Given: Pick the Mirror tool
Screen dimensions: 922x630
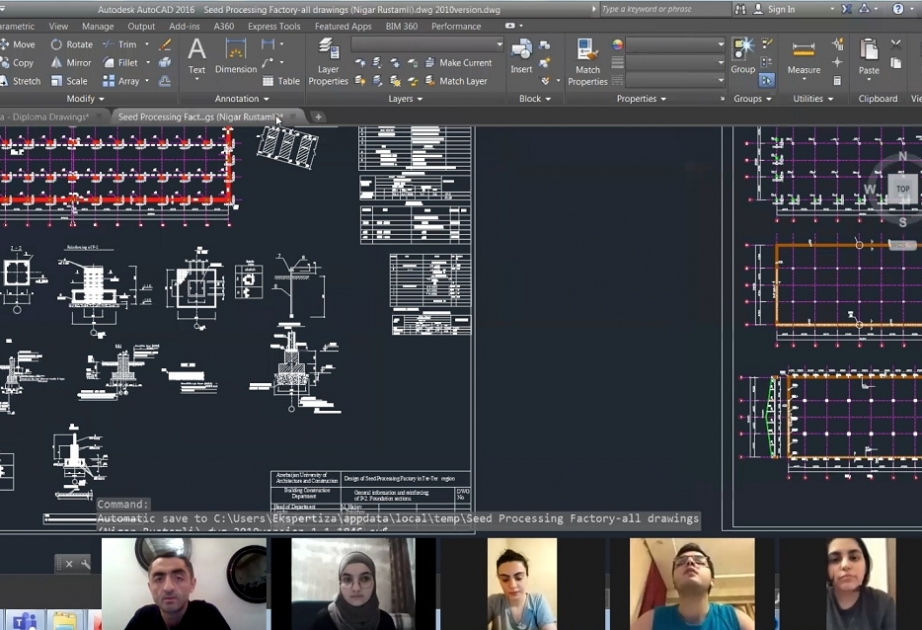Looking at the screenshot, I should tap(71, 62).
